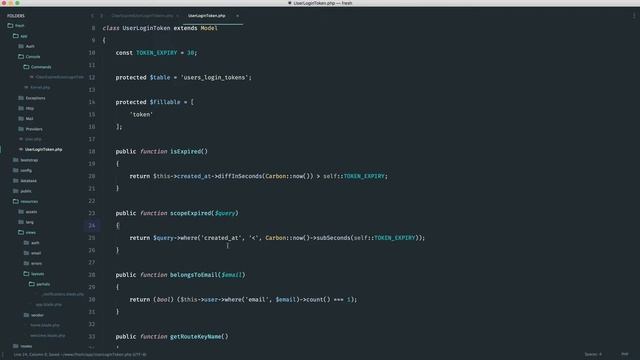Click the $fillable variable
The image size is (640, 360).
(165, 102)
